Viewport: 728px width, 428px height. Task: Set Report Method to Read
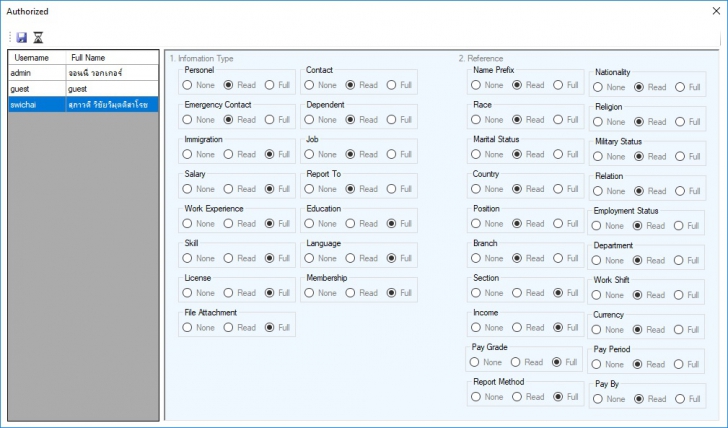[x=529, y=397]
